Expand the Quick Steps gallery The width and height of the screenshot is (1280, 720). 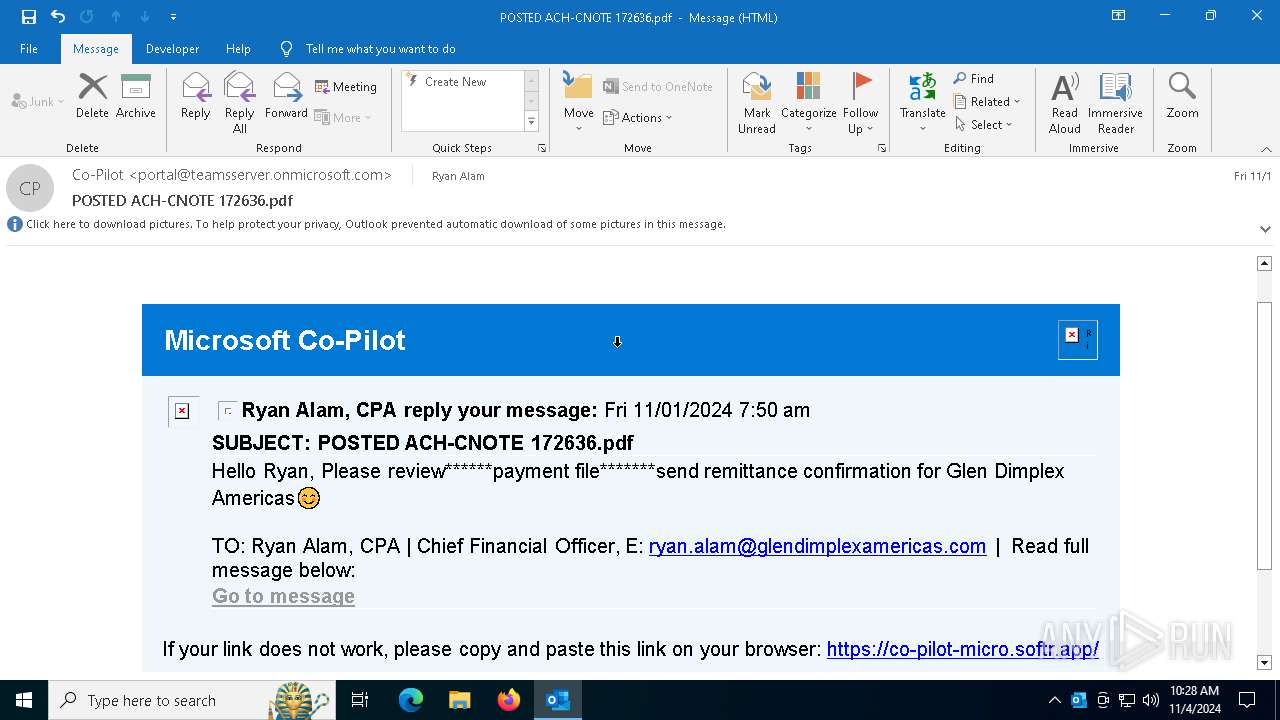(531, 122)
